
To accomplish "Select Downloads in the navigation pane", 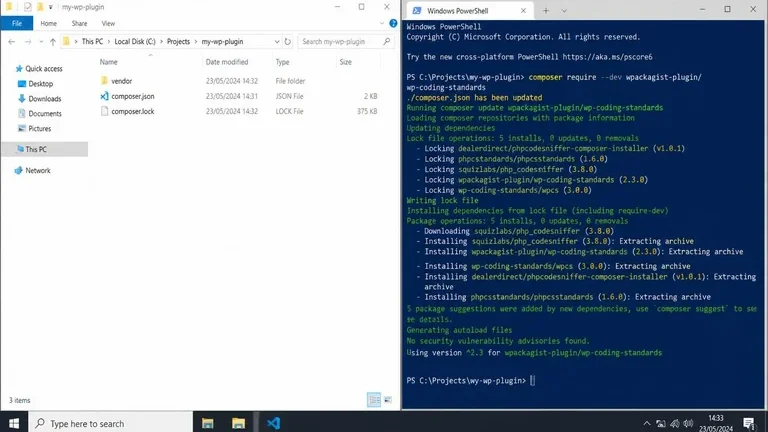I will coord(45,98).
